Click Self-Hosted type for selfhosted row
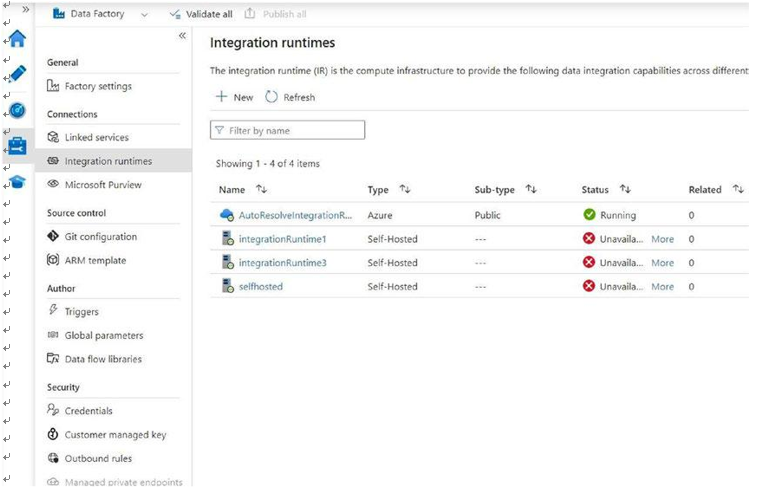 [392, 287]
